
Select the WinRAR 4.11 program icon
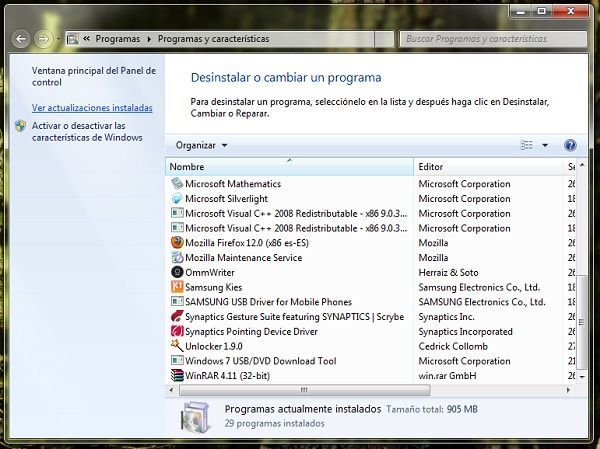(177, 376)
